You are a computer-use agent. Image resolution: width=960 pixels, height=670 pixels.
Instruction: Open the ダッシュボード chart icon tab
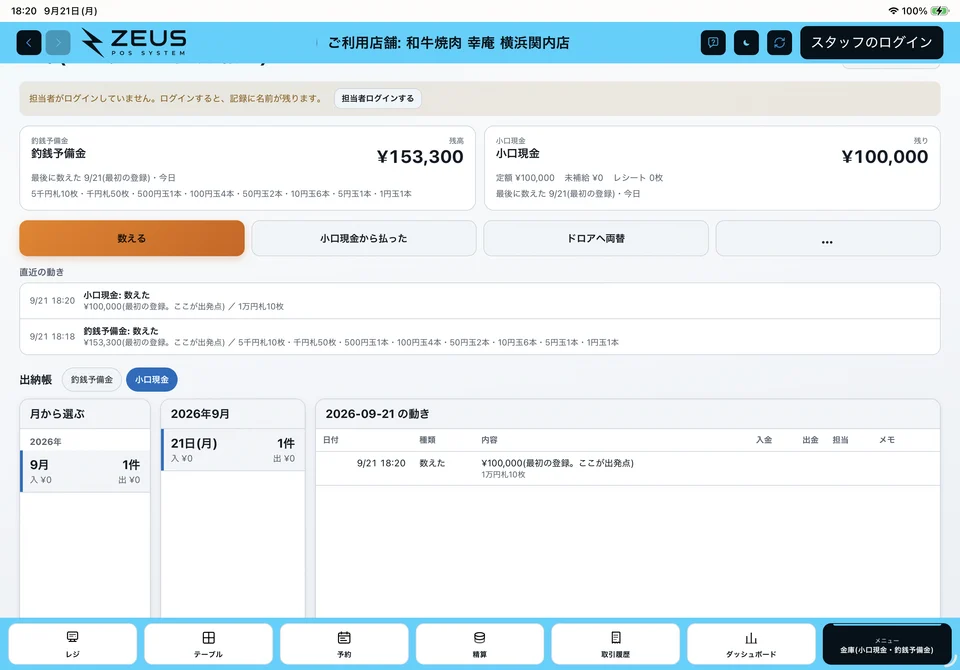(x=751, y=644)
